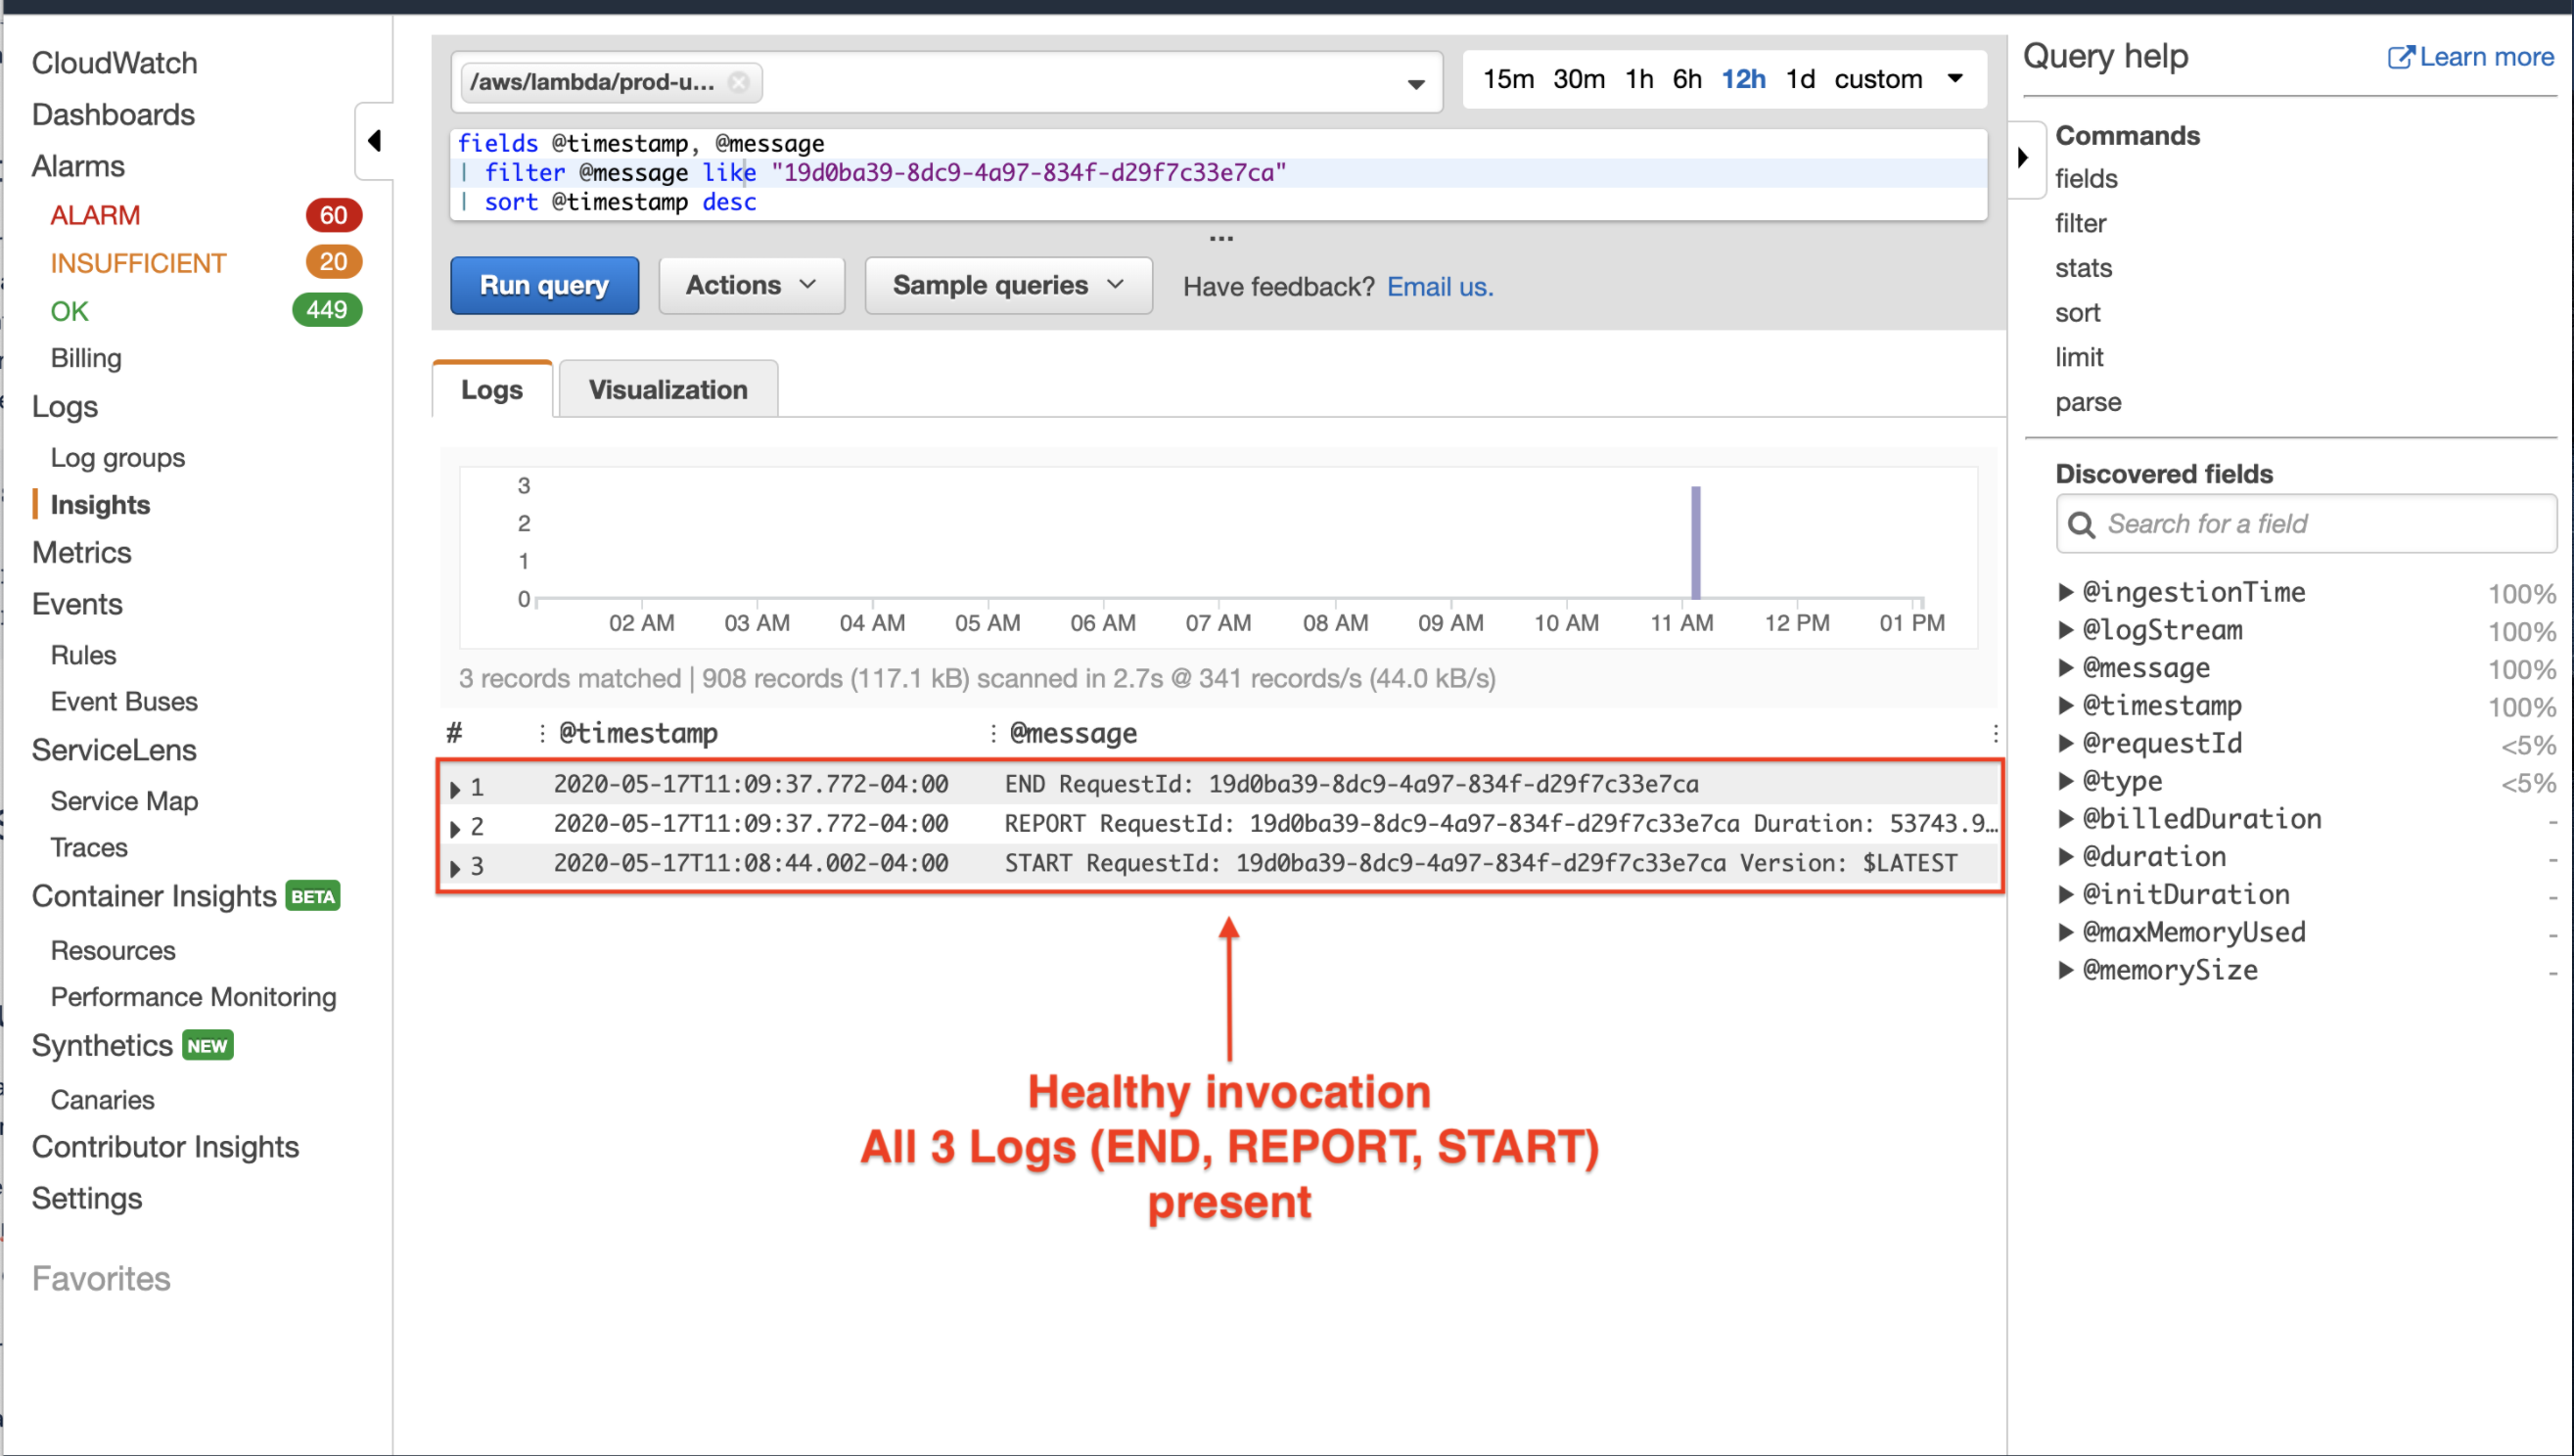The image size is (2574, 1456).
Task: Switch the time range to 1h
Action: pyautogui.click(x=1638, y=79)
